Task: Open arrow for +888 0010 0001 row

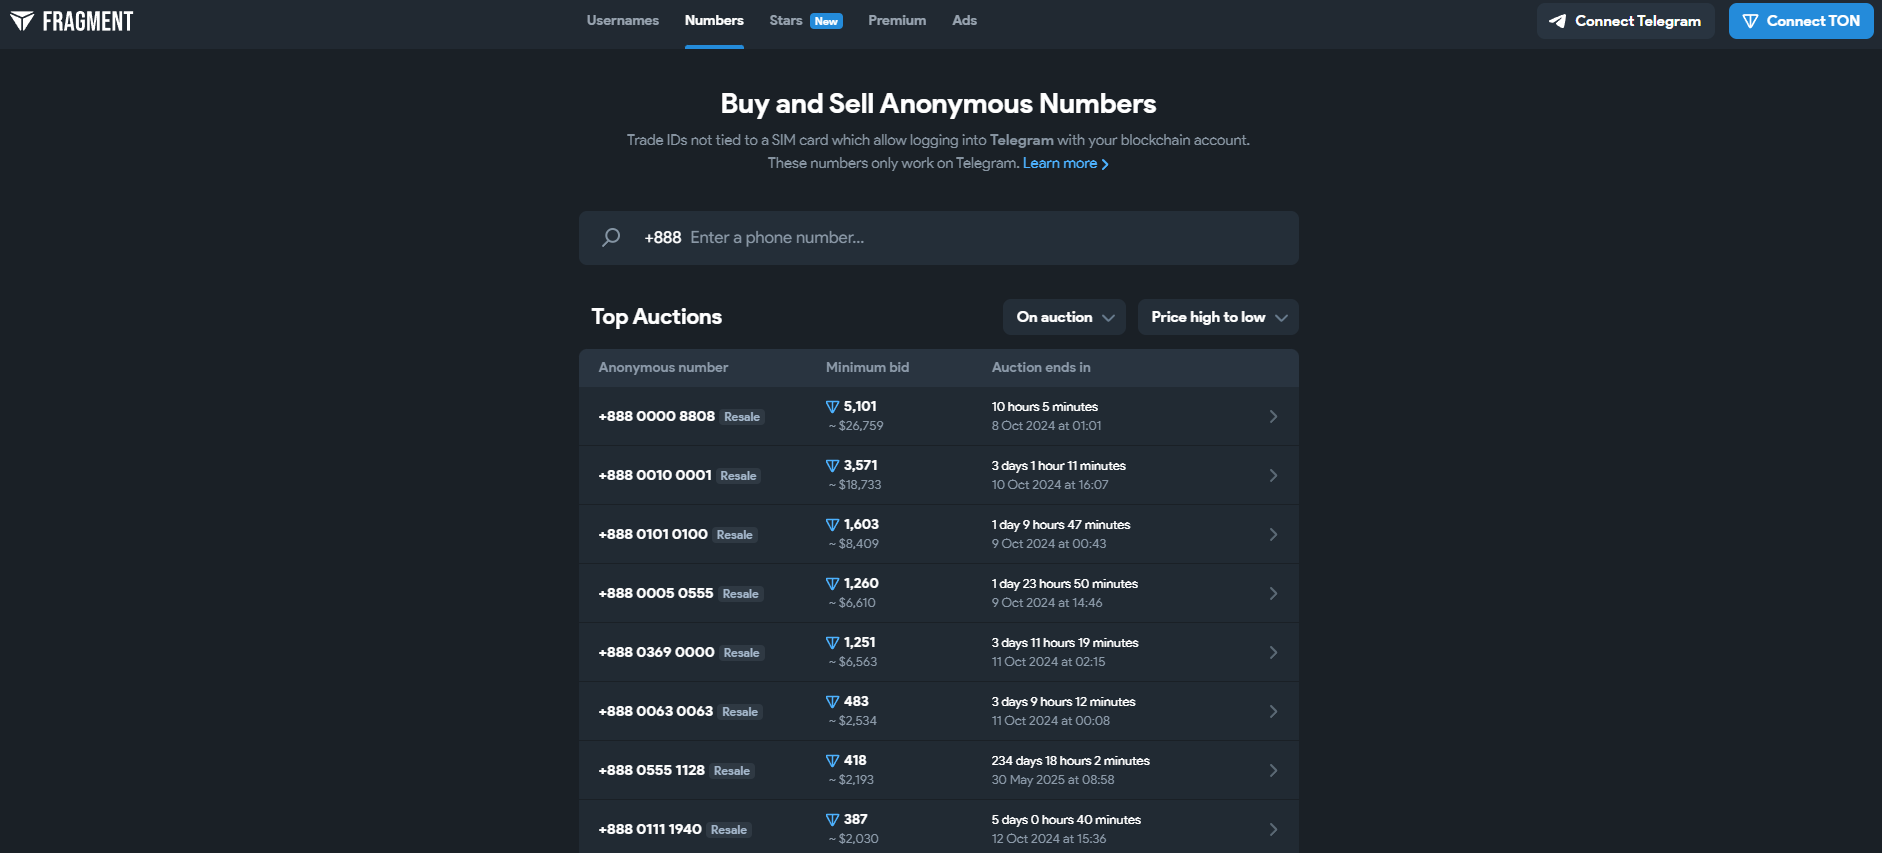Action: pos(1273,476)
